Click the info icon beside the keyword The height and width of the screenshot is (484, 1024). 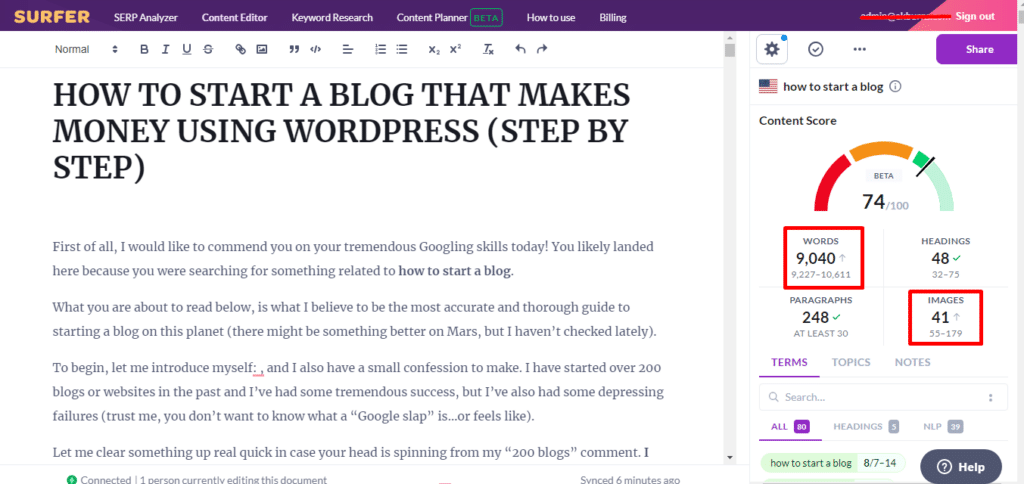896,86
